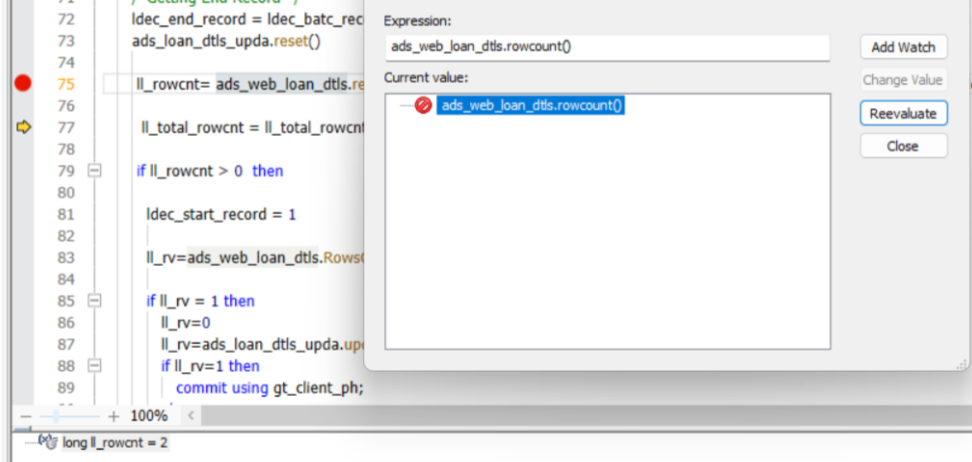972x462 pixels.
Task: Click the editor zoom slider handle
Action: [57, 415]
